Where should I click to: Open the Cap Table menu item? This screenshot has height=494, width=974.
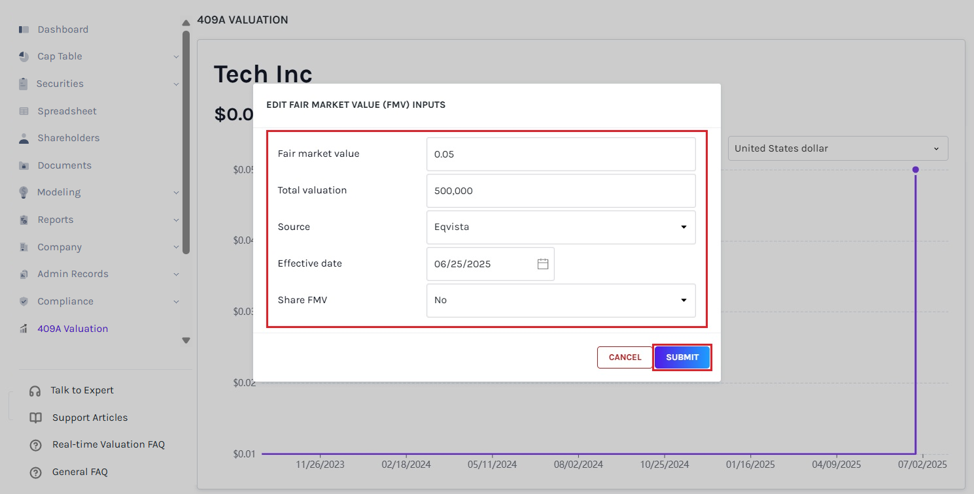(x=60, y=57)
